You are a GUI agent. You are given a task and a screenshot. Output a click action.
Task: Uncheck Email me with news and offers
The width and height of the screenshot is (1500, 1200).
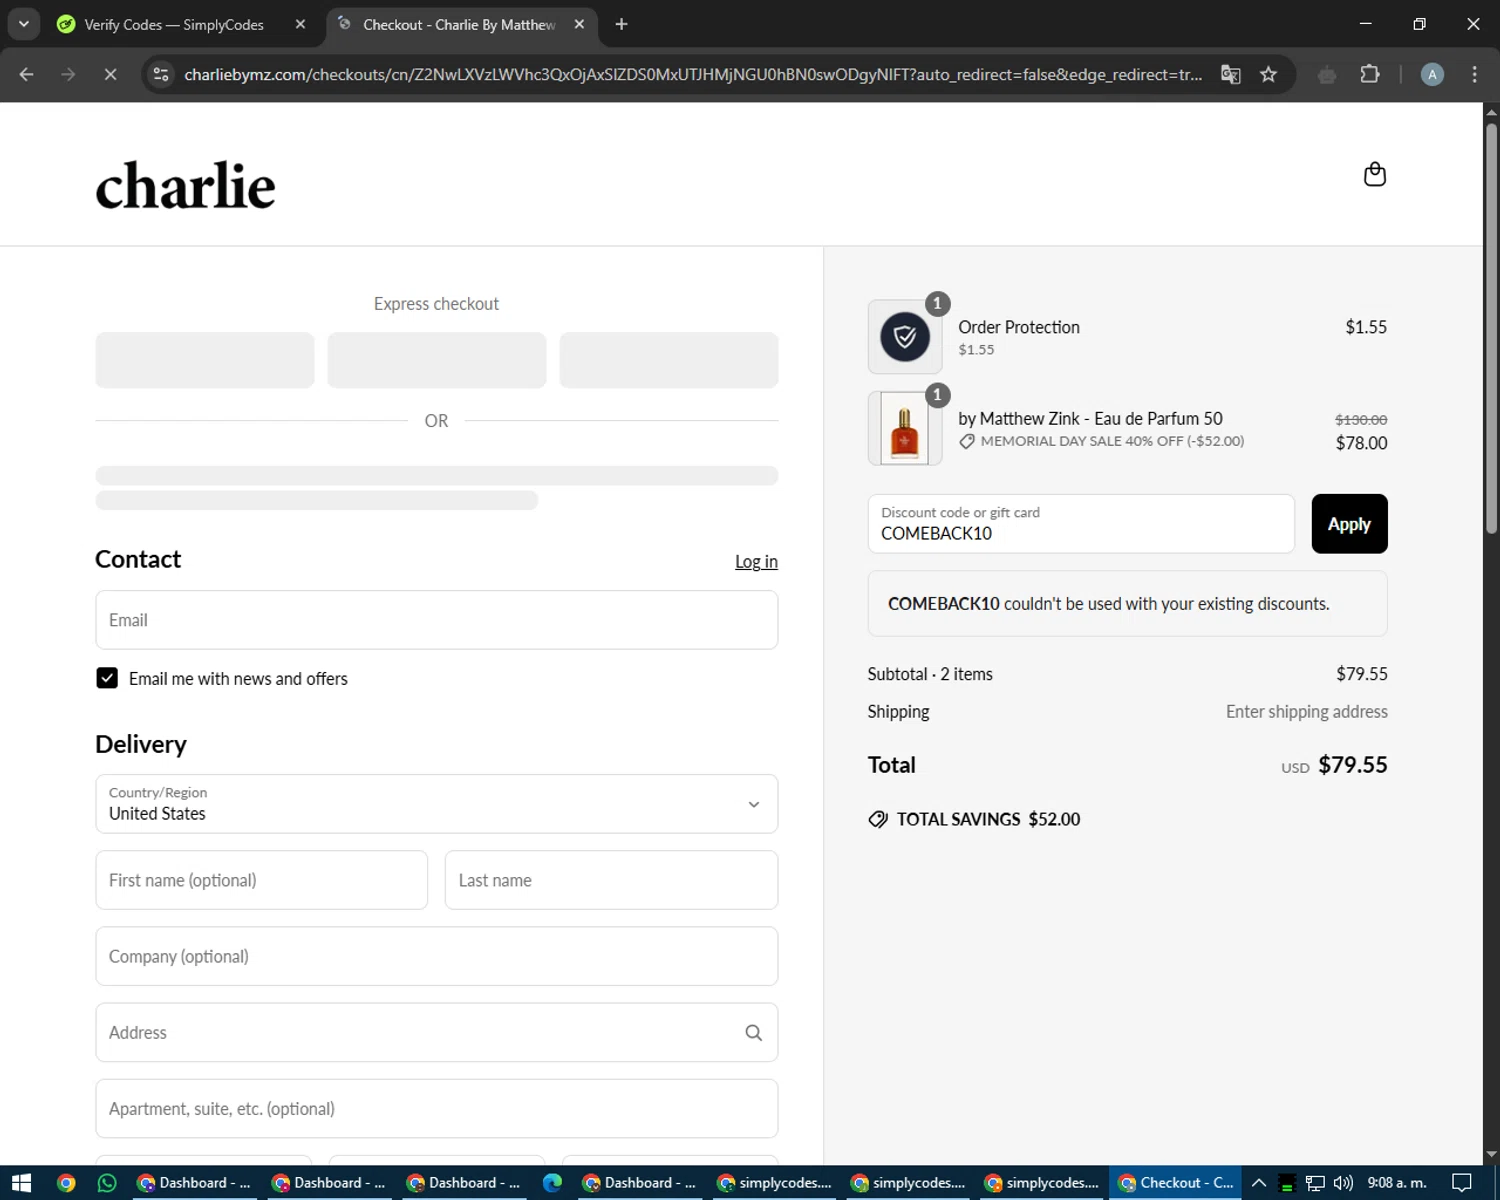(x=107, y=678)
